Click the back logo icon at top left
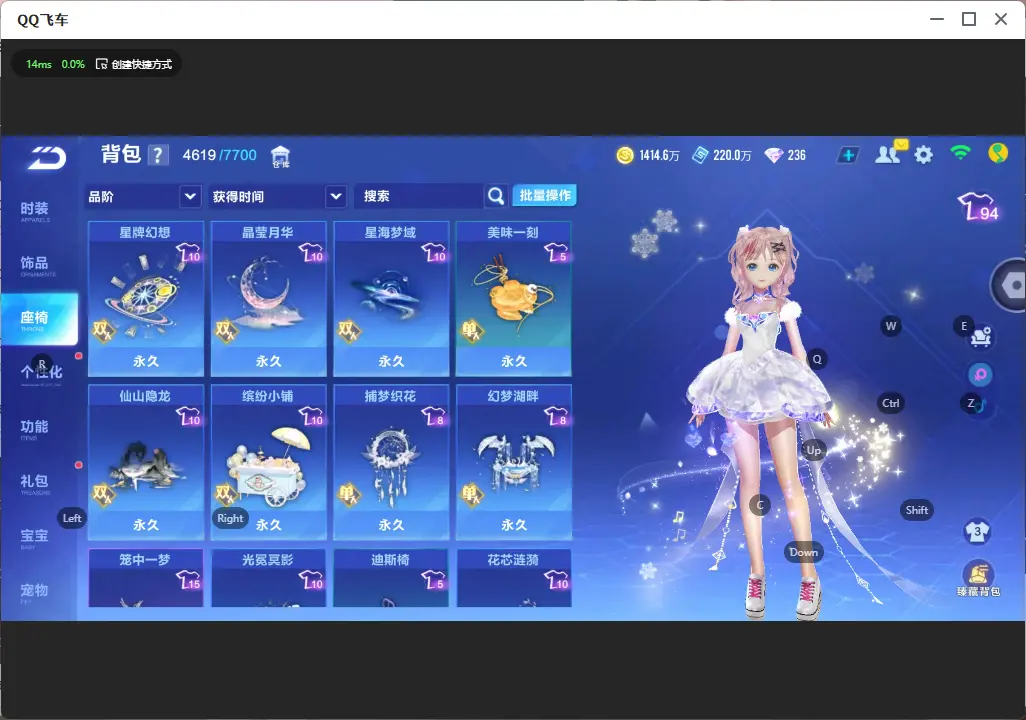Image resolution: width=1026 pixels, height=720 pixels. 46,158
